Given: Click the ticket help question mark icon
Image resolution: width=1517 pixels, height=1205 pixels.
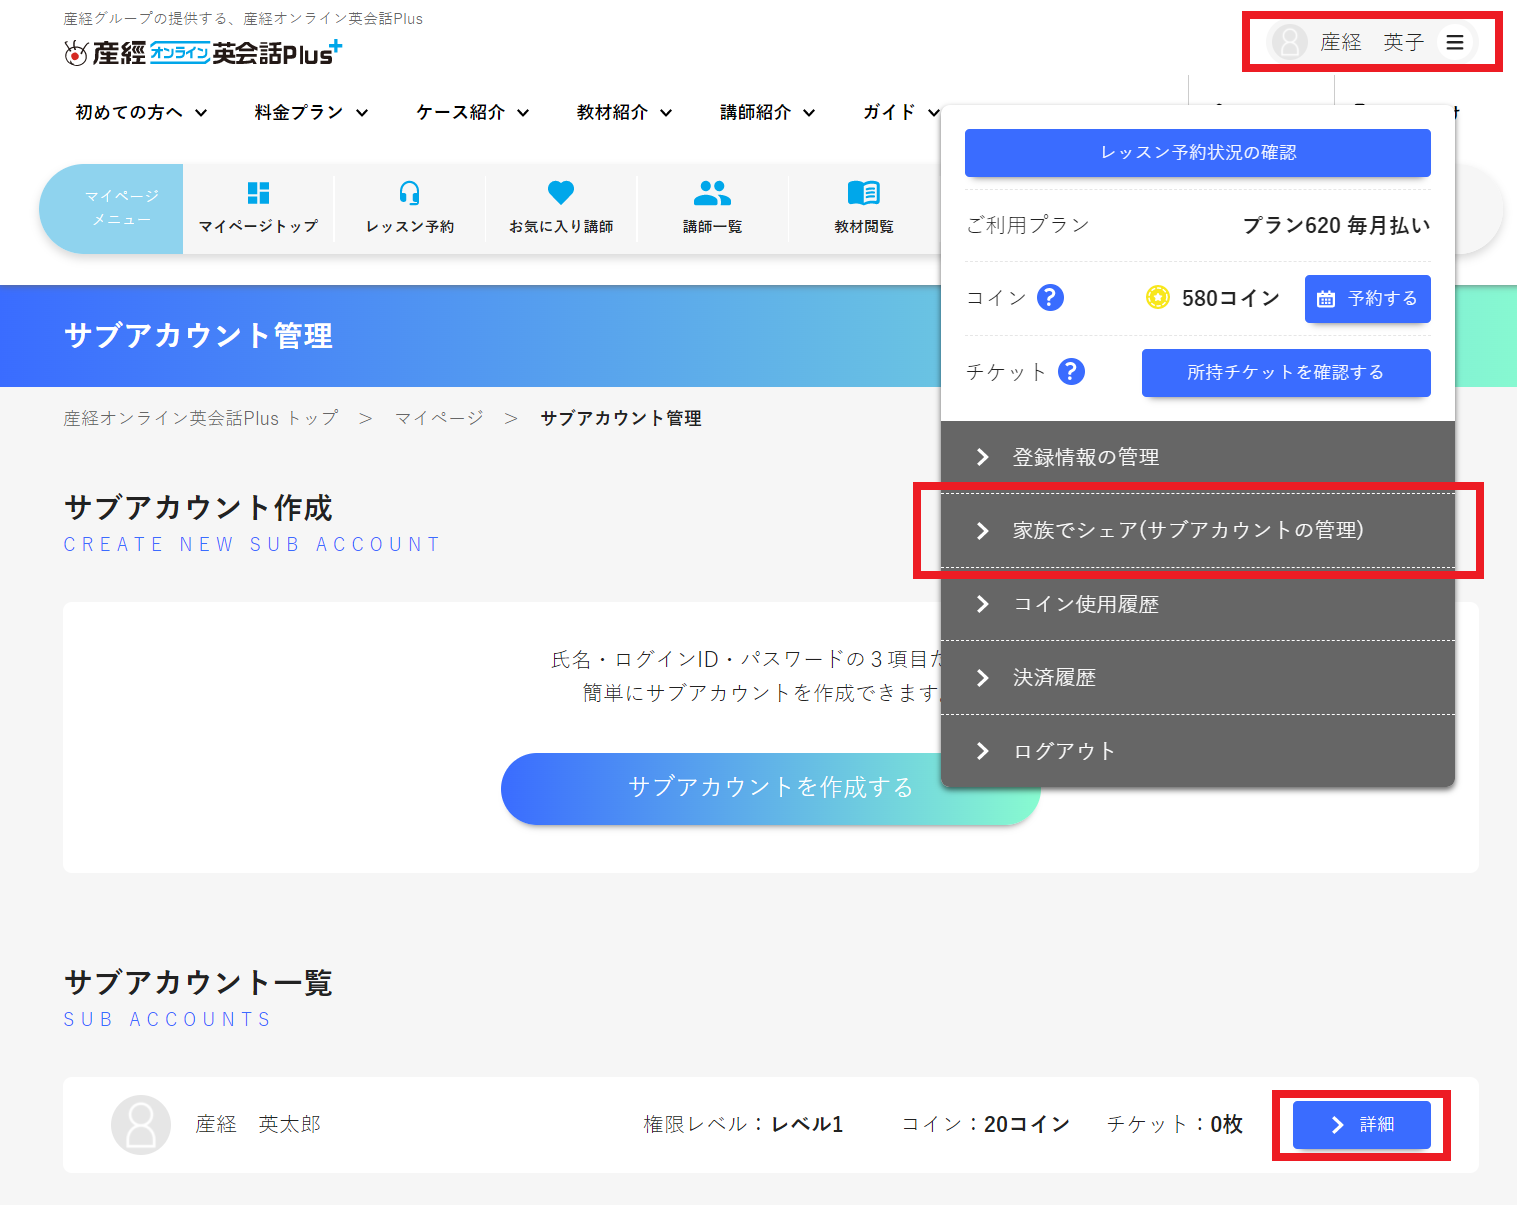Looking at the screenshot, I should 1071,371.
